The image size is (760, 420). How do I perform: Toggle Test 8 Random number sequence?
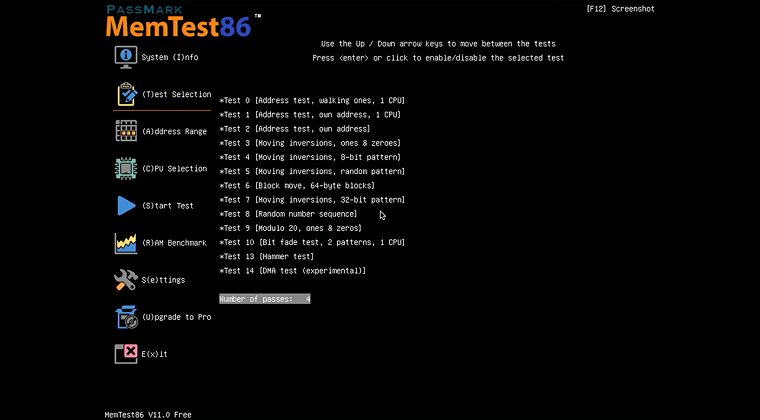(x=288, y=214)
